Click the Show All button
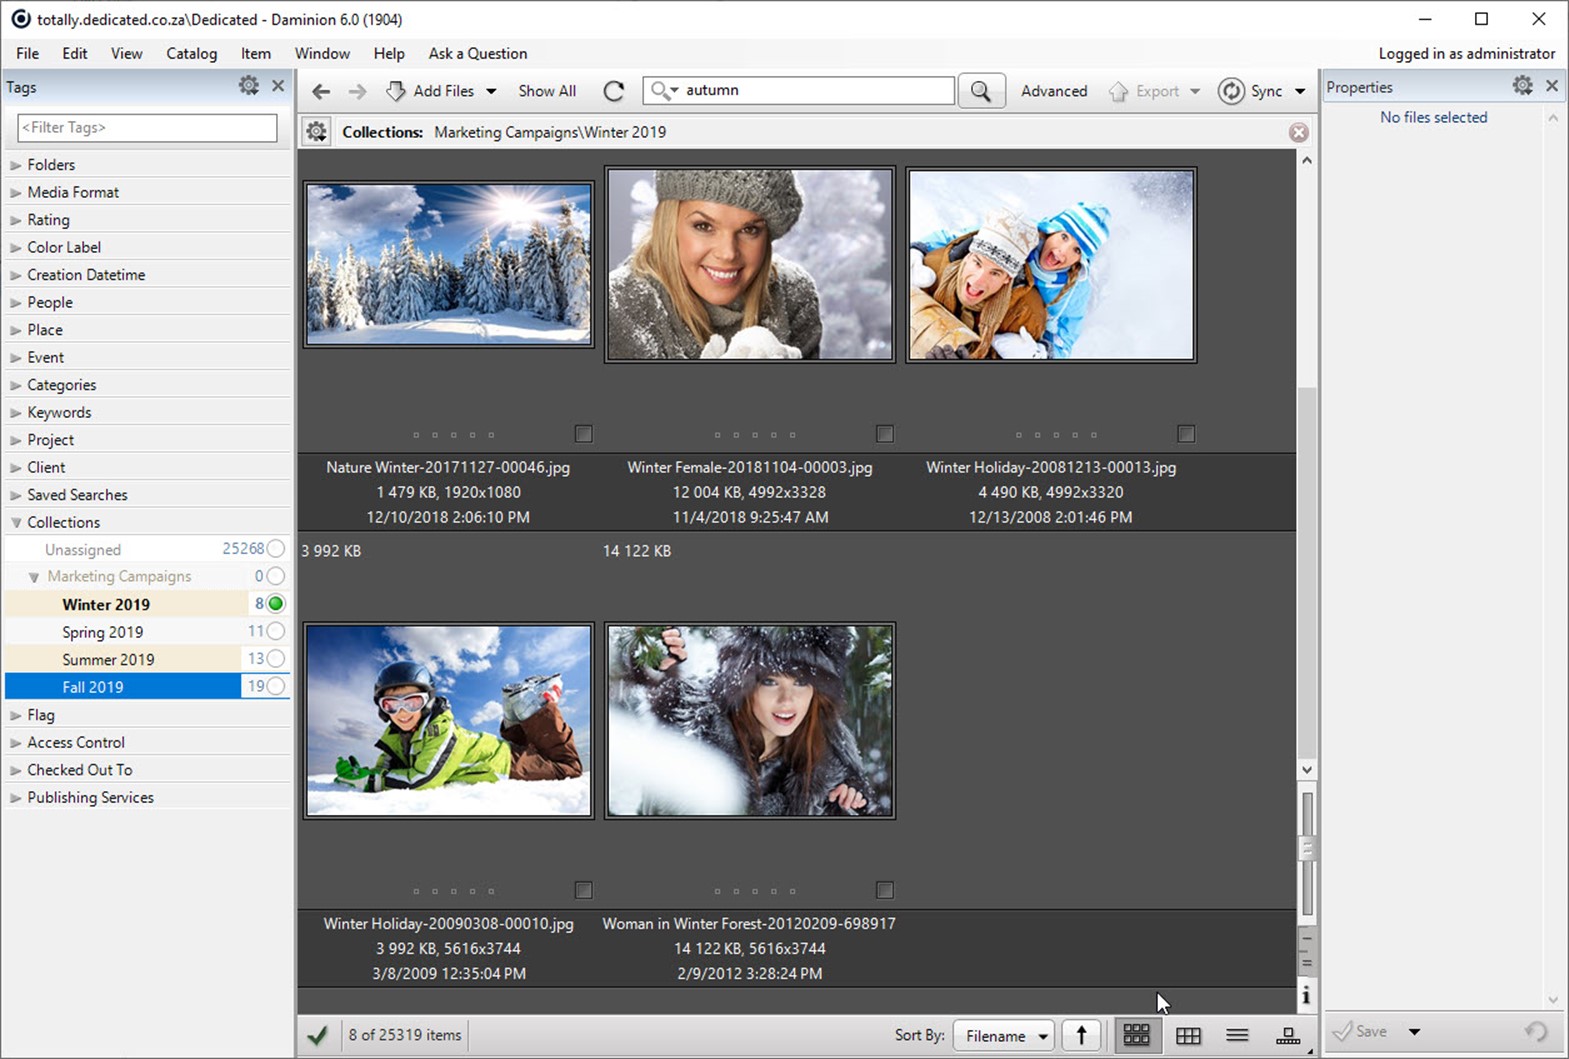 [547, 91]
